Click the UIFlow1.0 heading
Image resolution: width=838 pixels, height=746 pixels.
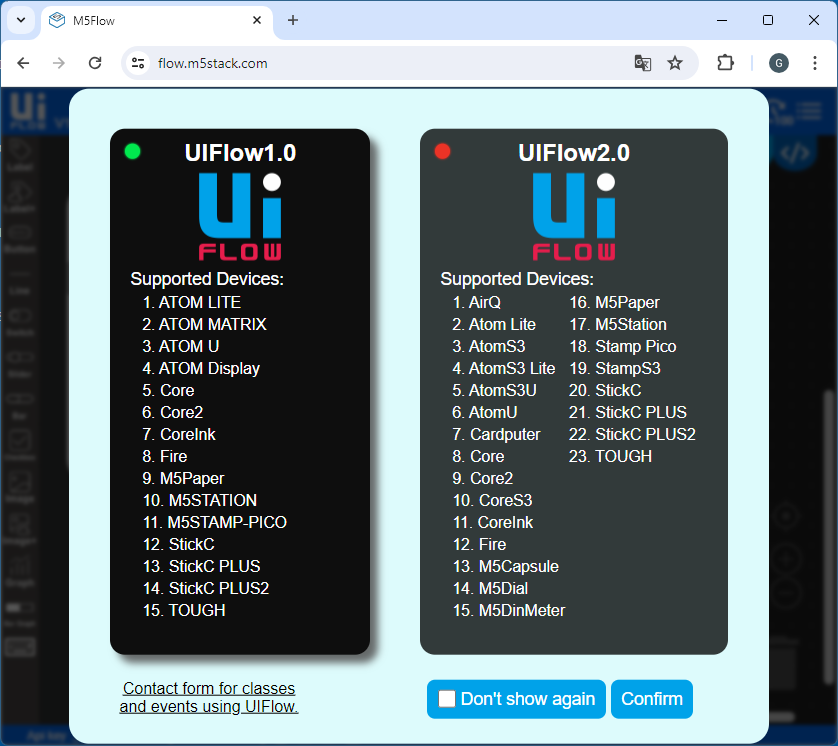(240, 153)
